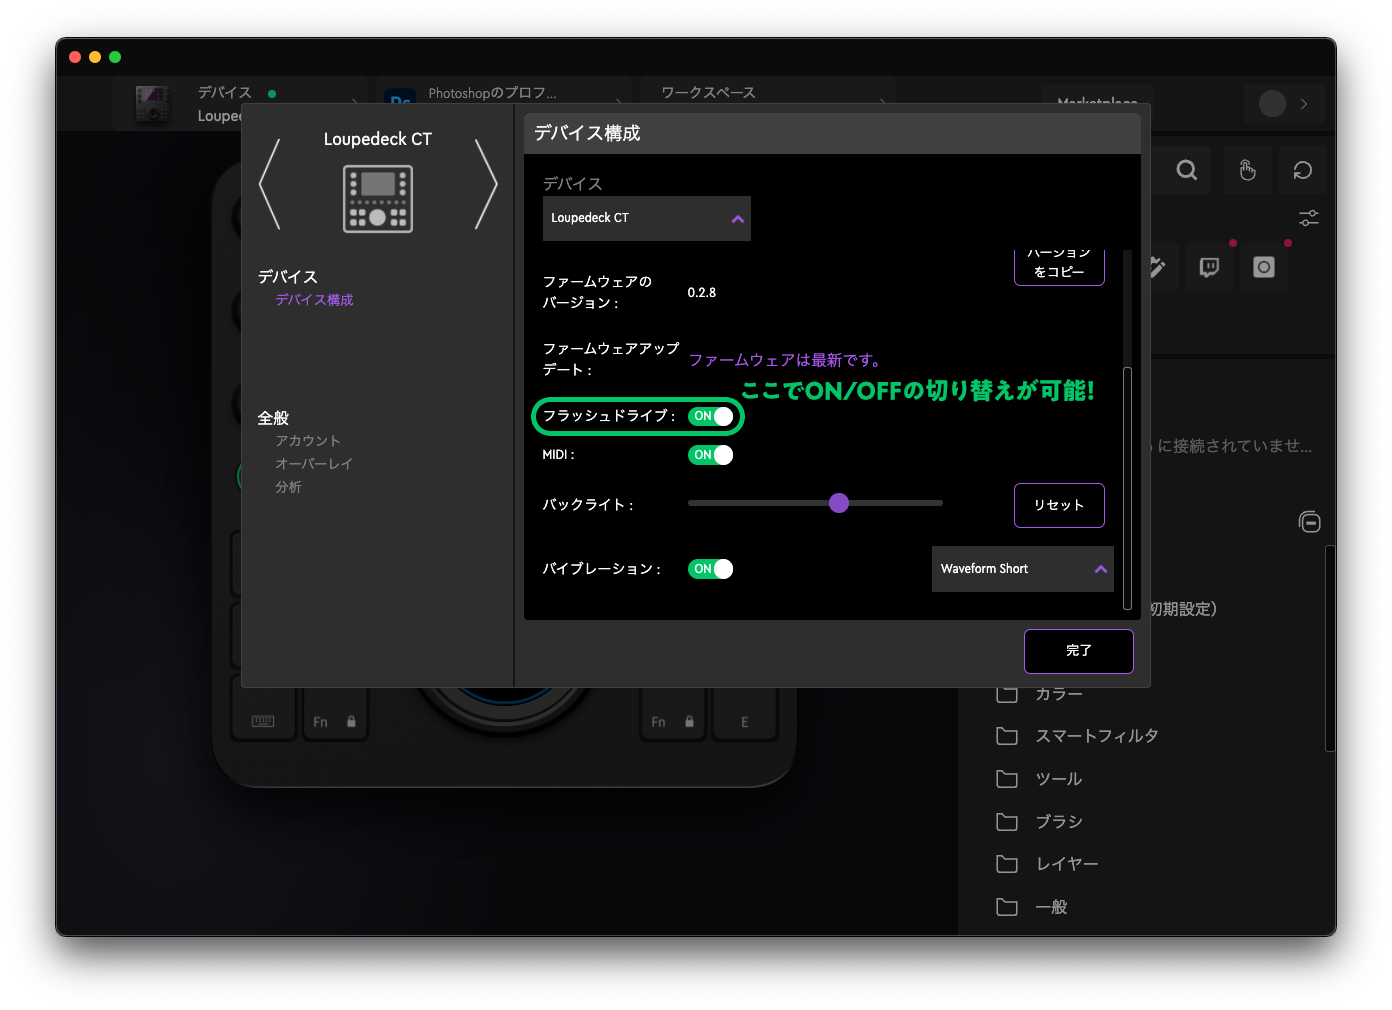The image size is (1392, 1010).
Task: Click the touch hand pointer icon
Action: 1247,170
